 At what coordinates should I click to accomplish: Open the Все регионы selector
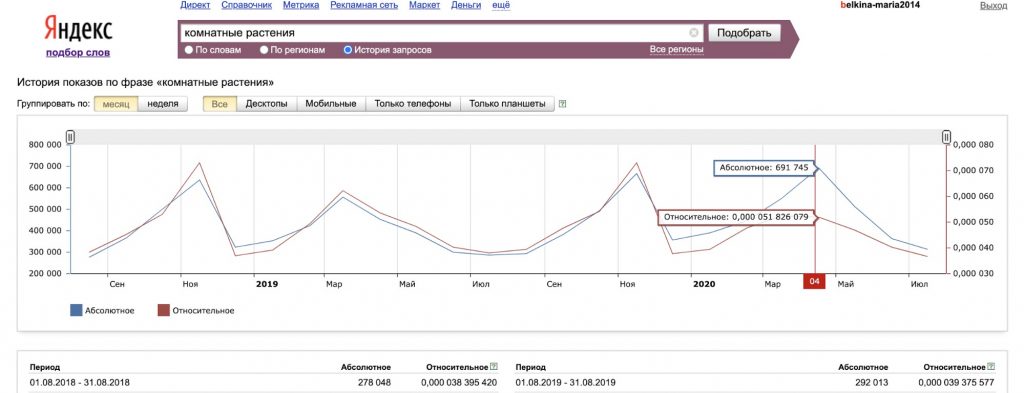(677, 50)
